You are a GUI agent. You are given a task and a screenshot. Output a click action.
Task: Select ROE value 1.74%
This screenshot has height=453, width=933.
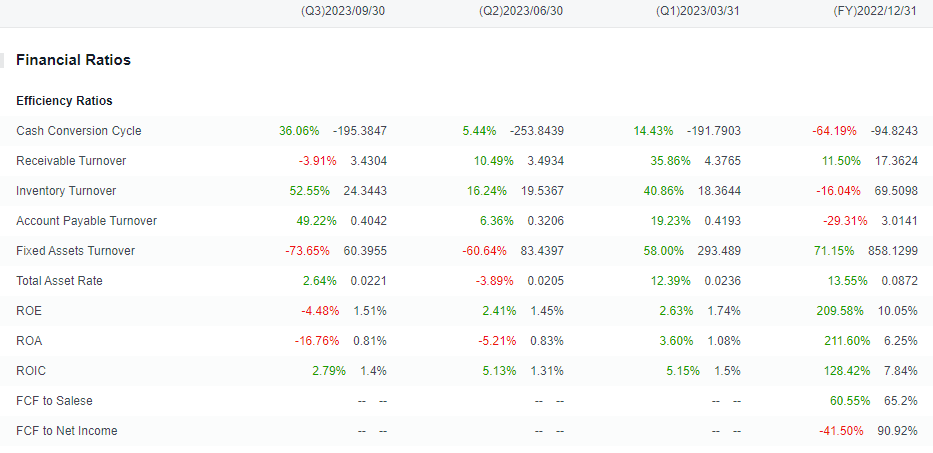724,311
